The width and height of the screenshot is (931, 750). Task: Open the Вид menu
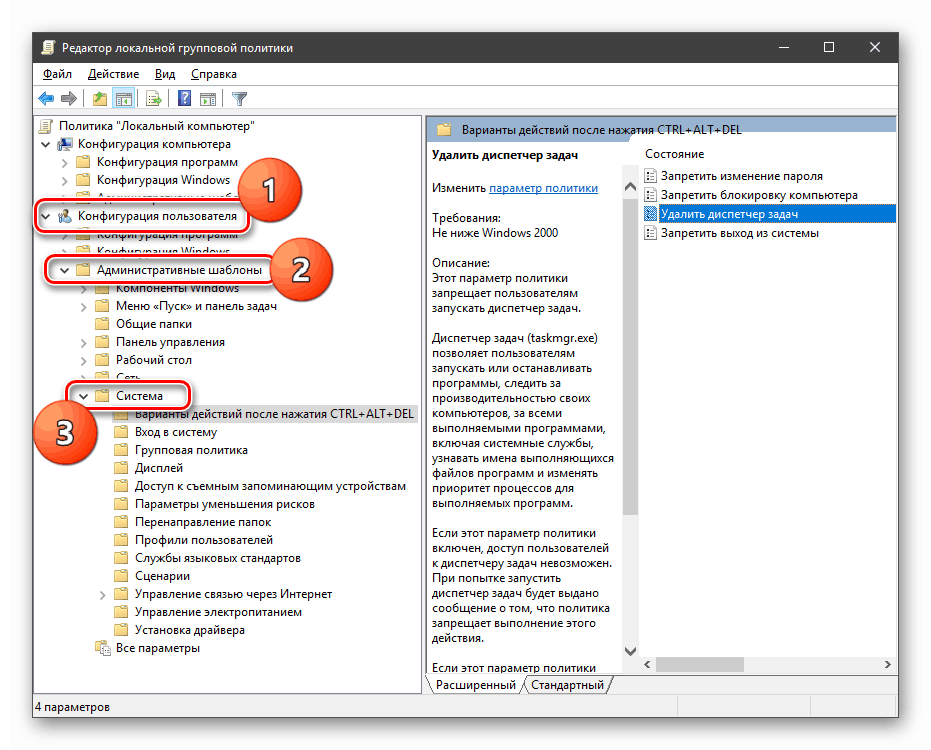(165, 74)
